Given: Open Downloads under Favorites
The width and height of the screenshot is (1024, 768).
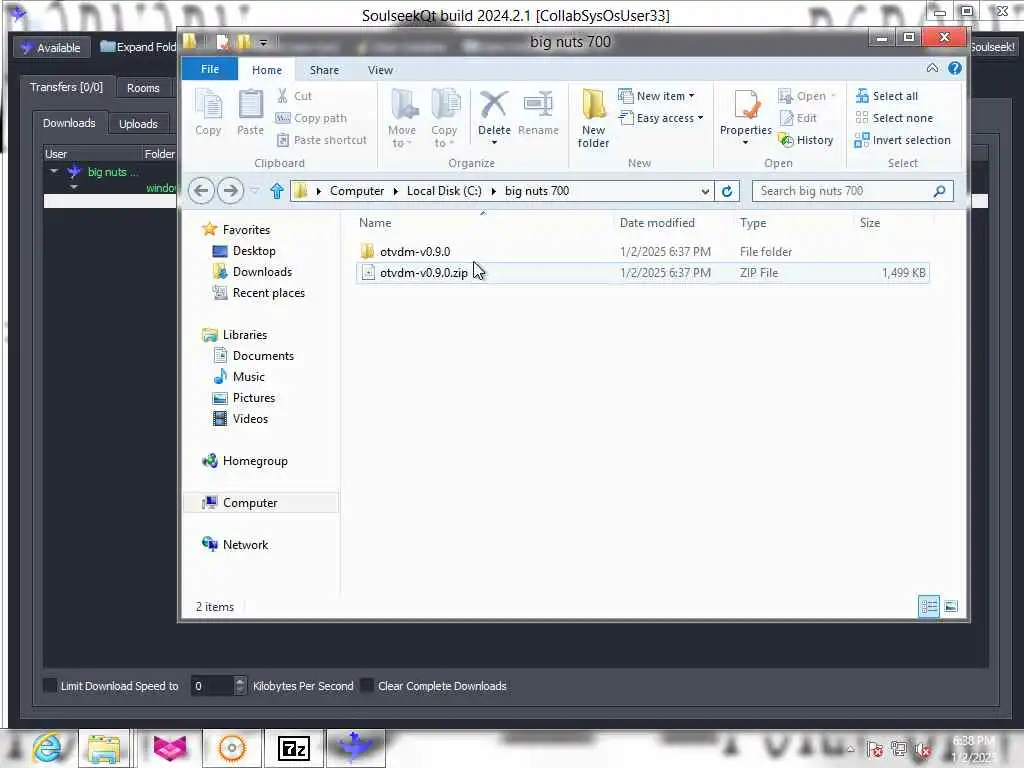Looking at the screenshot, I should (253, 272).
